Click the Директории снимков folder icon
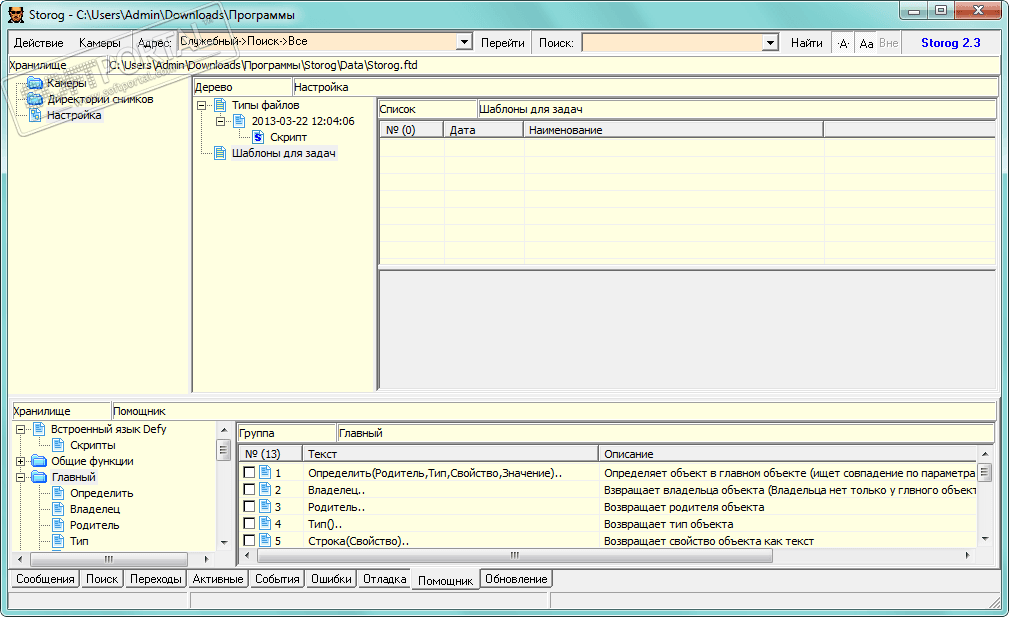Screen dimensions: 1009x617 (35, 99)
